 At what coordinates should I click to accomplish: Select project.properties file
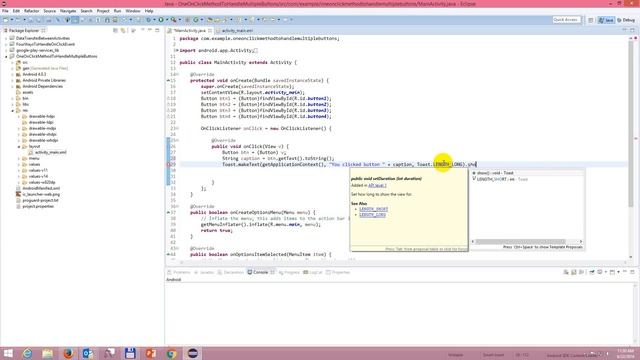pos(35,206)
